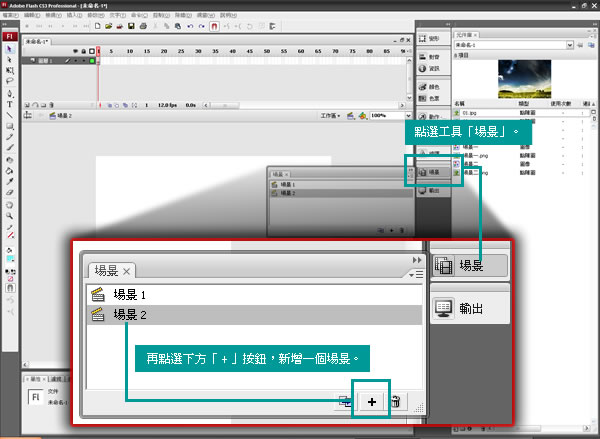Select the Hand tool
This screenshot has width=600, height=439.
[x=10, y=205]
